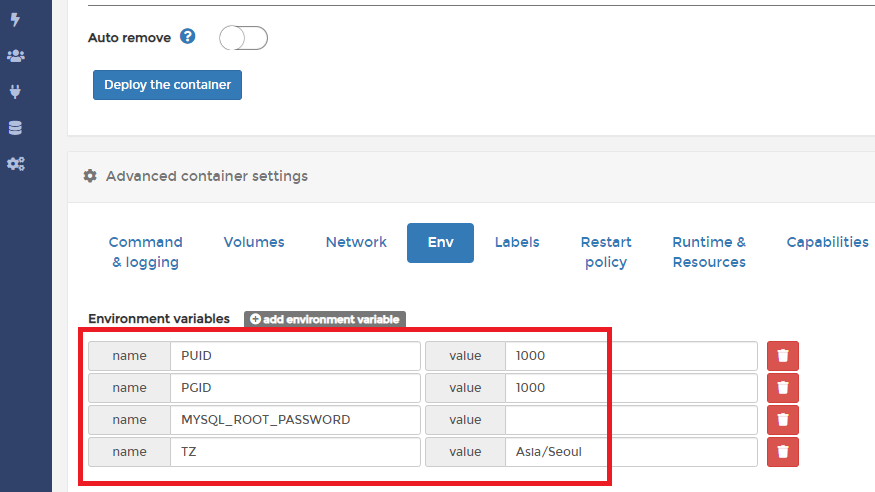Toggle the Auto remove switch
This screenshot has height=492, width=875.
click(x=243, y=38)
